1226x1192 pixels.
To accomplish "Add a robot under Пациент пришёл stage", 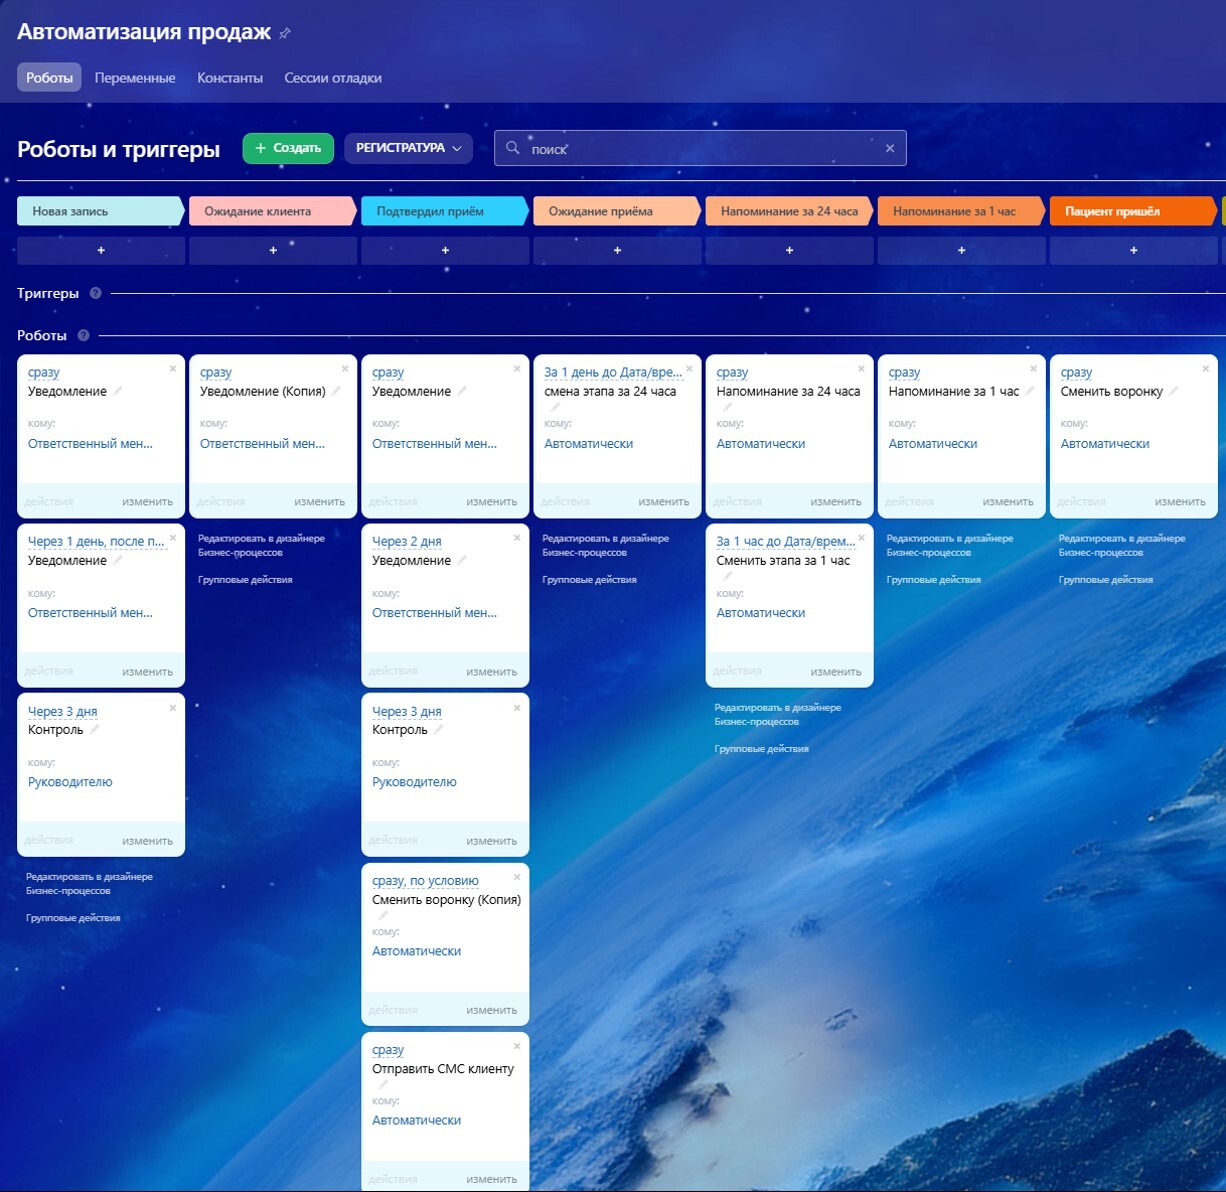I will click(1133, 250).
